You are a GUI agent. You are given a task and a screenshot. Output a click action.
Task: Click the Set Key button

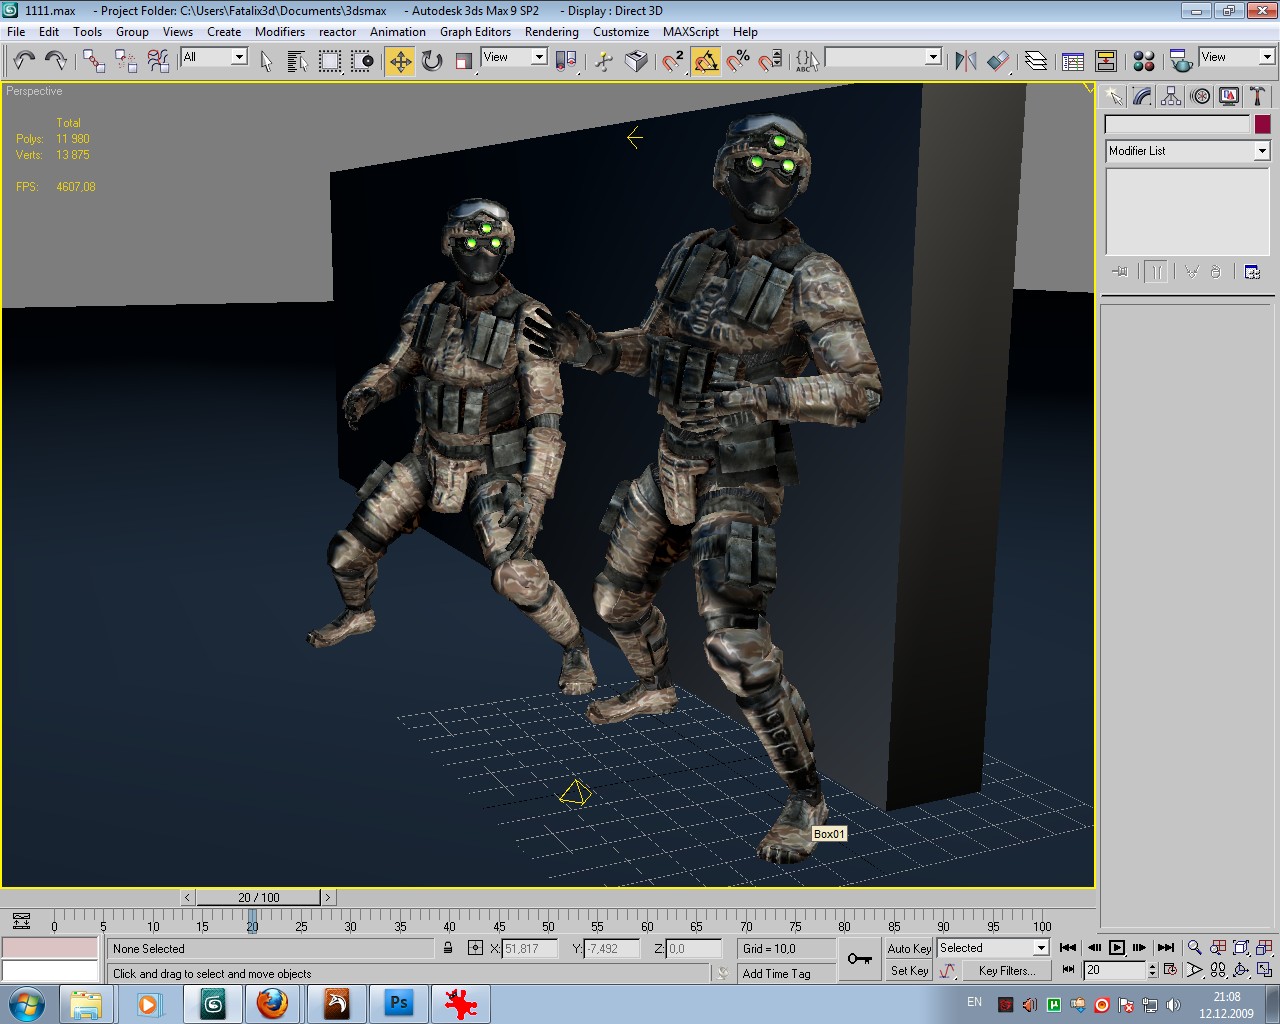(x=909, y=970)
